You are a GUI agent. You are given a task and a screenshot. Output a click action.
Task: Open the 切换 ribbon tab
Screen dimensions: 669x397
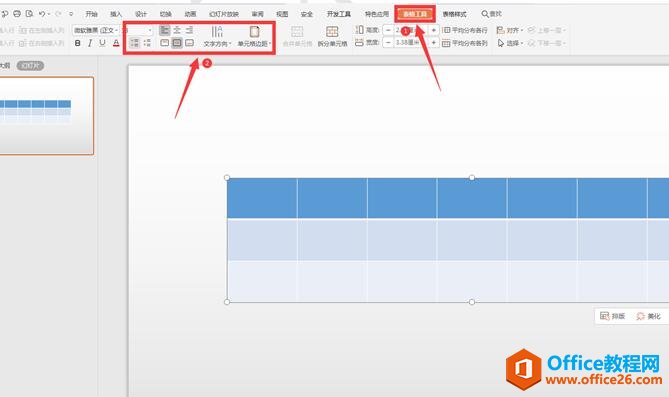coord(166,14)
